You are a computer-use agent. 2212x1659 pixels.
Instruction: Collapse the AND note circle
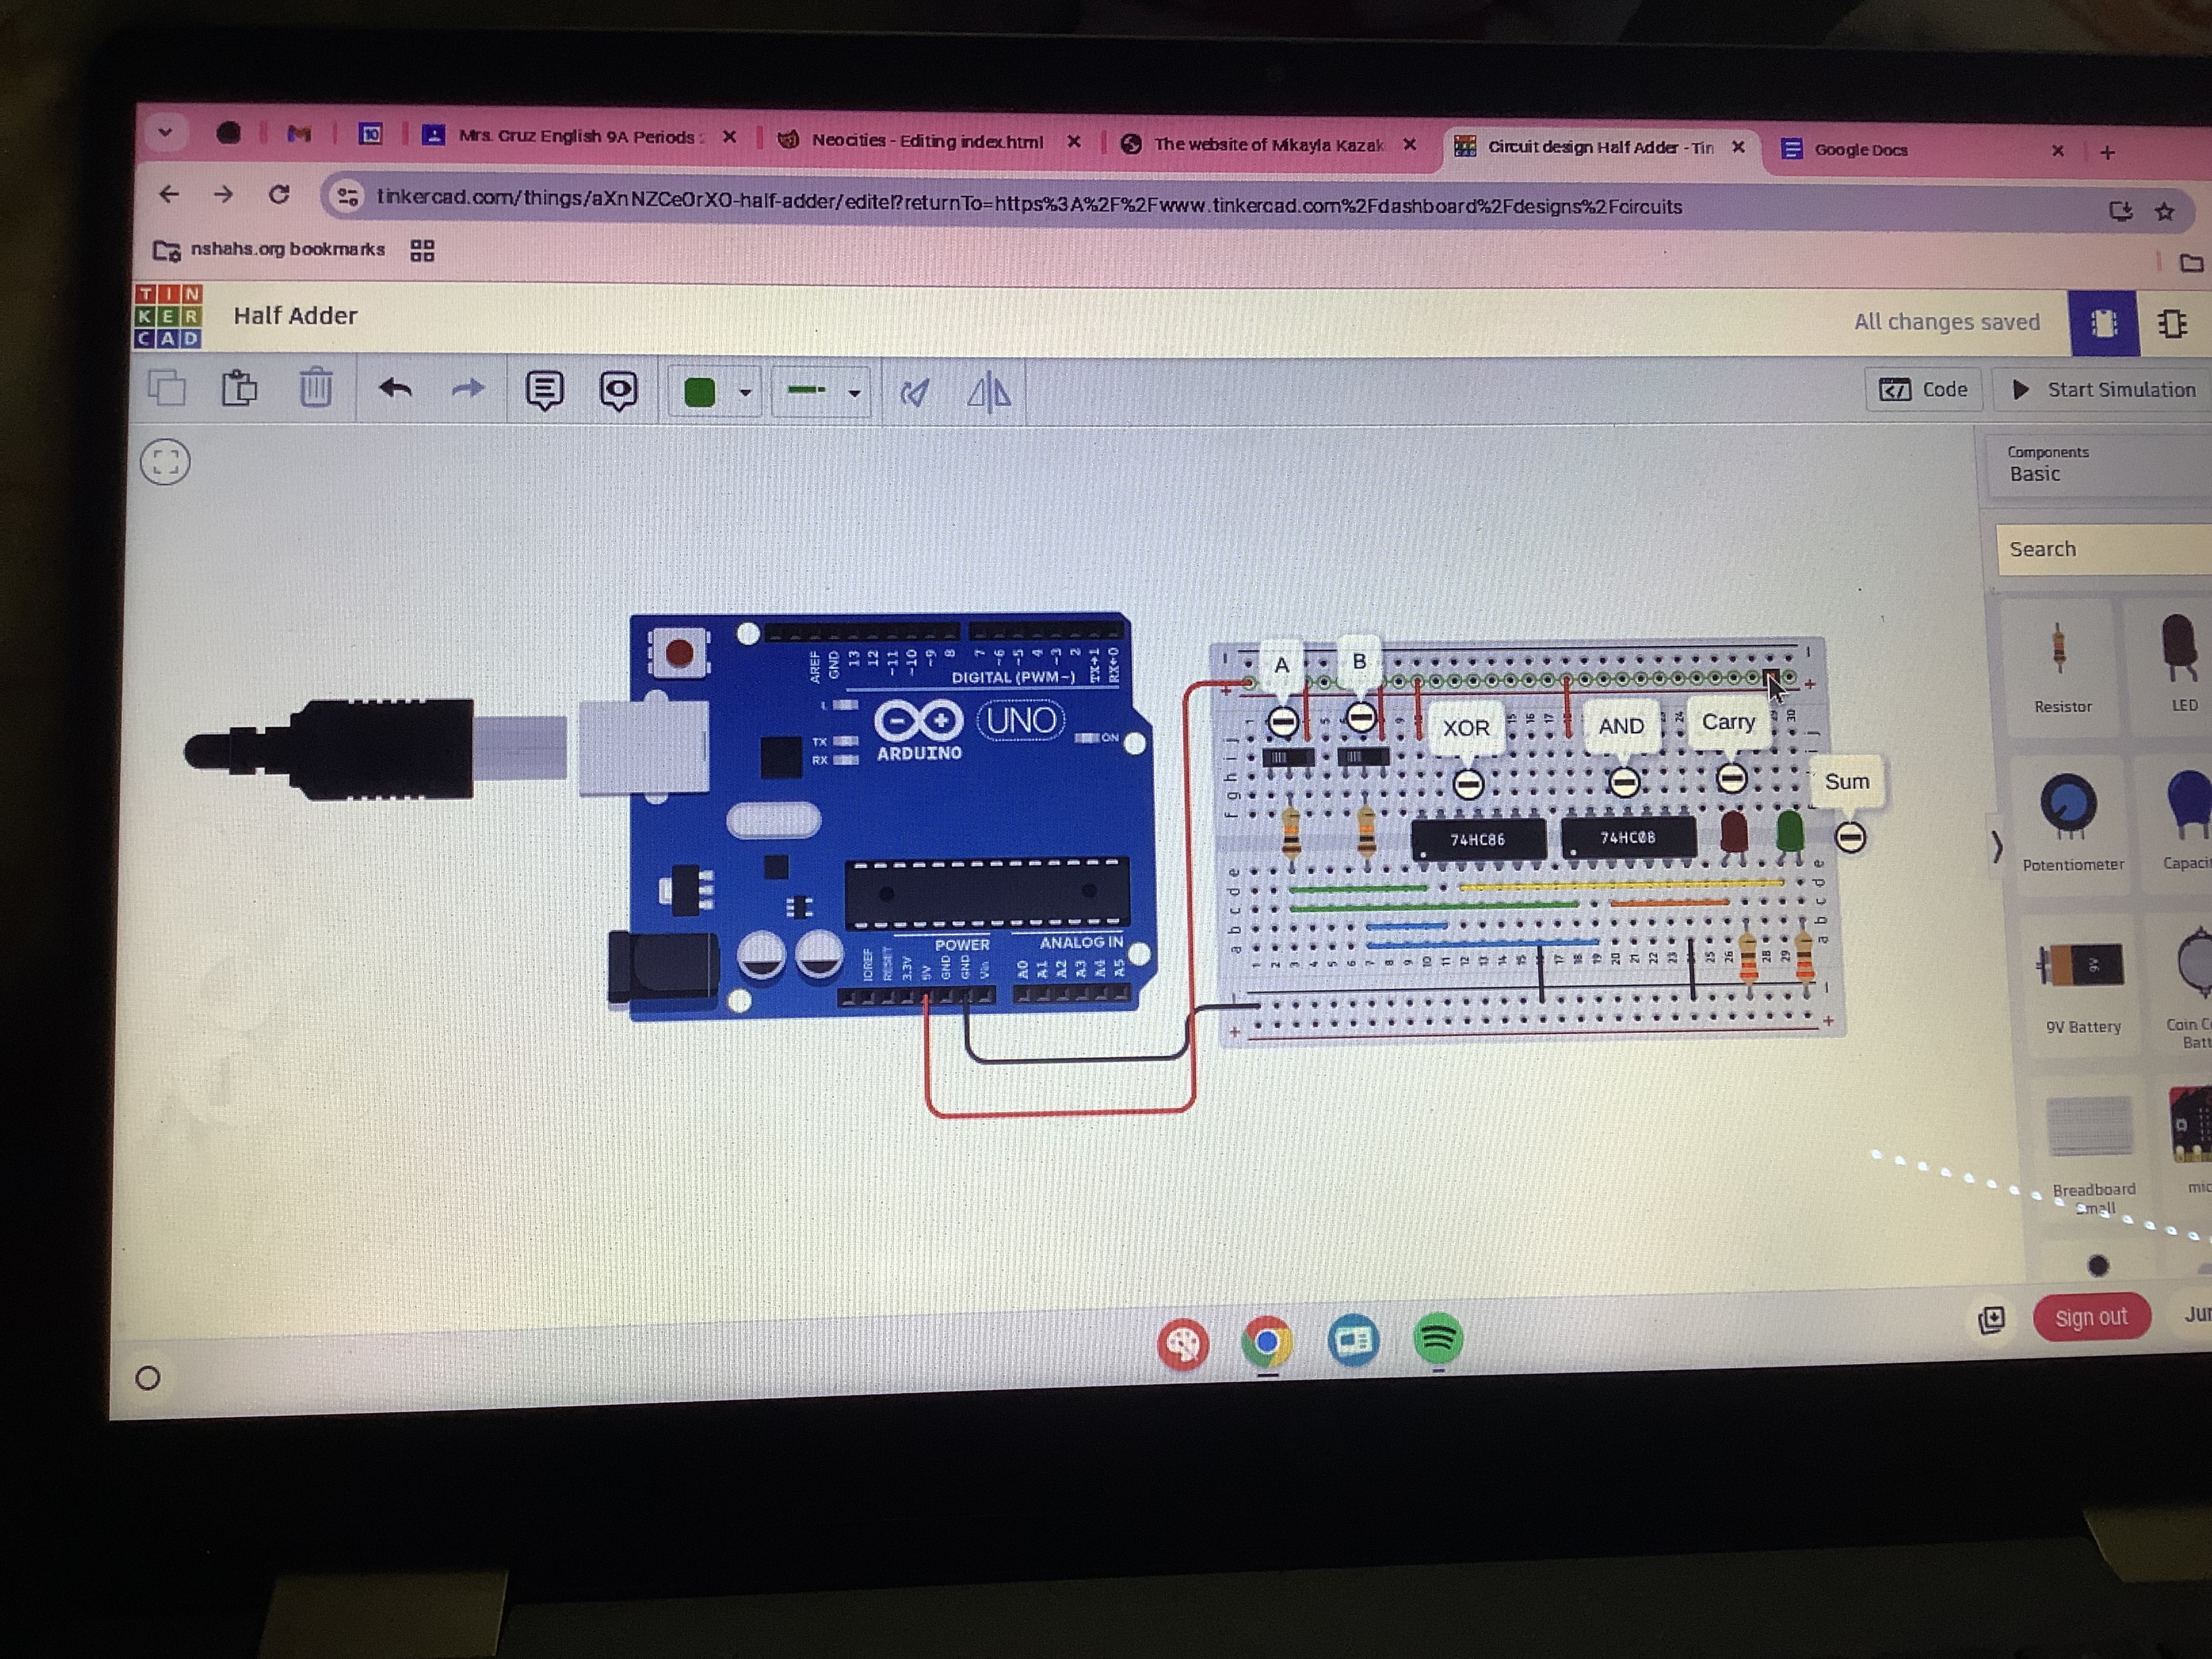click(x=1623, y=782)
